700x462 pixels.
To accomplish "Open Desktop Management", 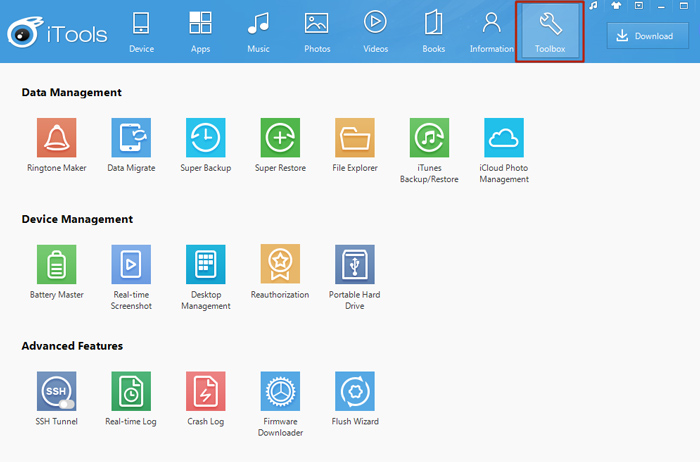I will tap(206, 264).
